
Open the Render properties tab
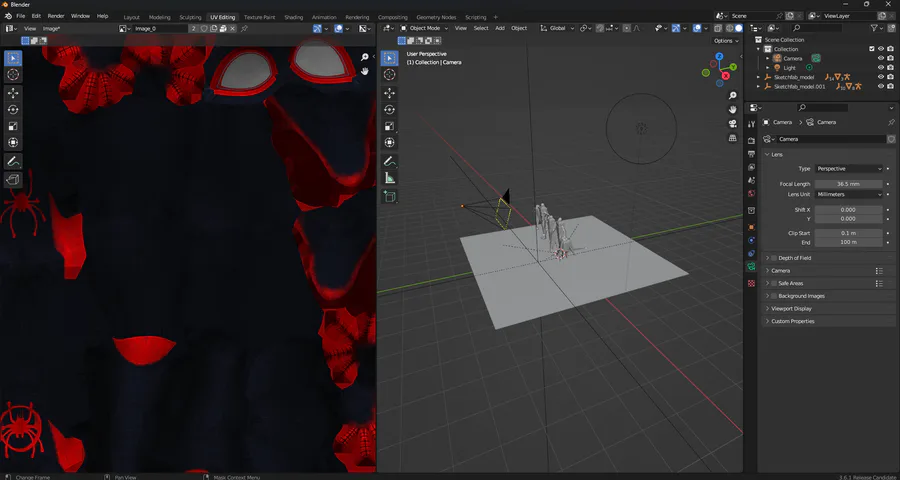751,141
